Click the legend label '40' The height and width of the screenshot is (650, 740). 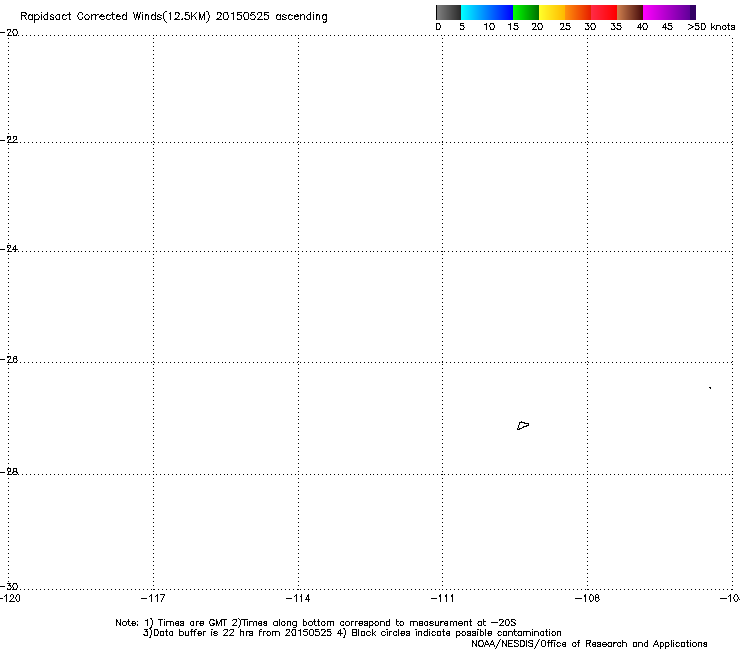coord(642,27)
